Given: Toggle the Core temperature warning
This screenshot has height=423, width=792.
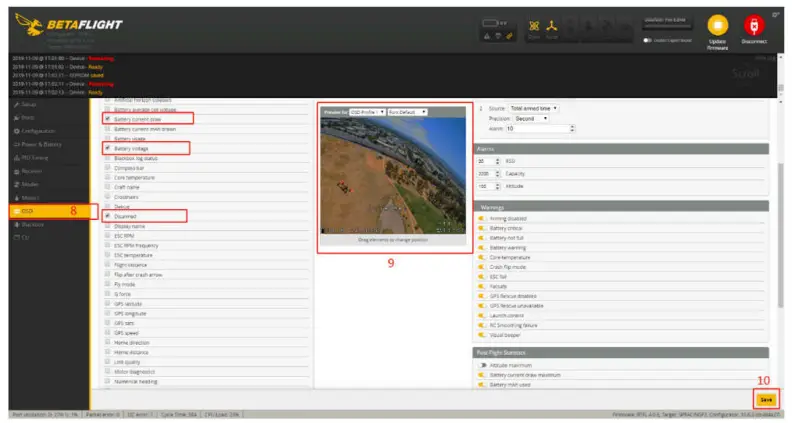Looking at the screenshot, I should tap(482, 257).
